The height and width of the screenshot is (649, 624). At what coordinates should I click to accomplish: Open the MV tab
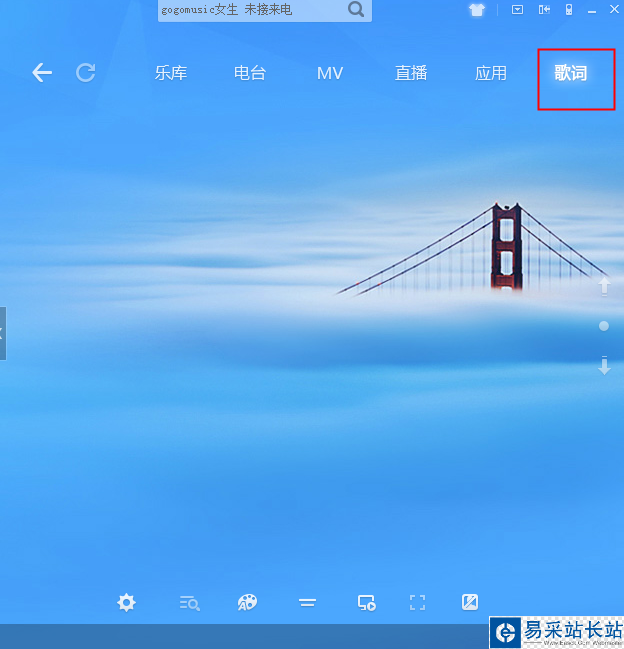click(x=330, y=74)
